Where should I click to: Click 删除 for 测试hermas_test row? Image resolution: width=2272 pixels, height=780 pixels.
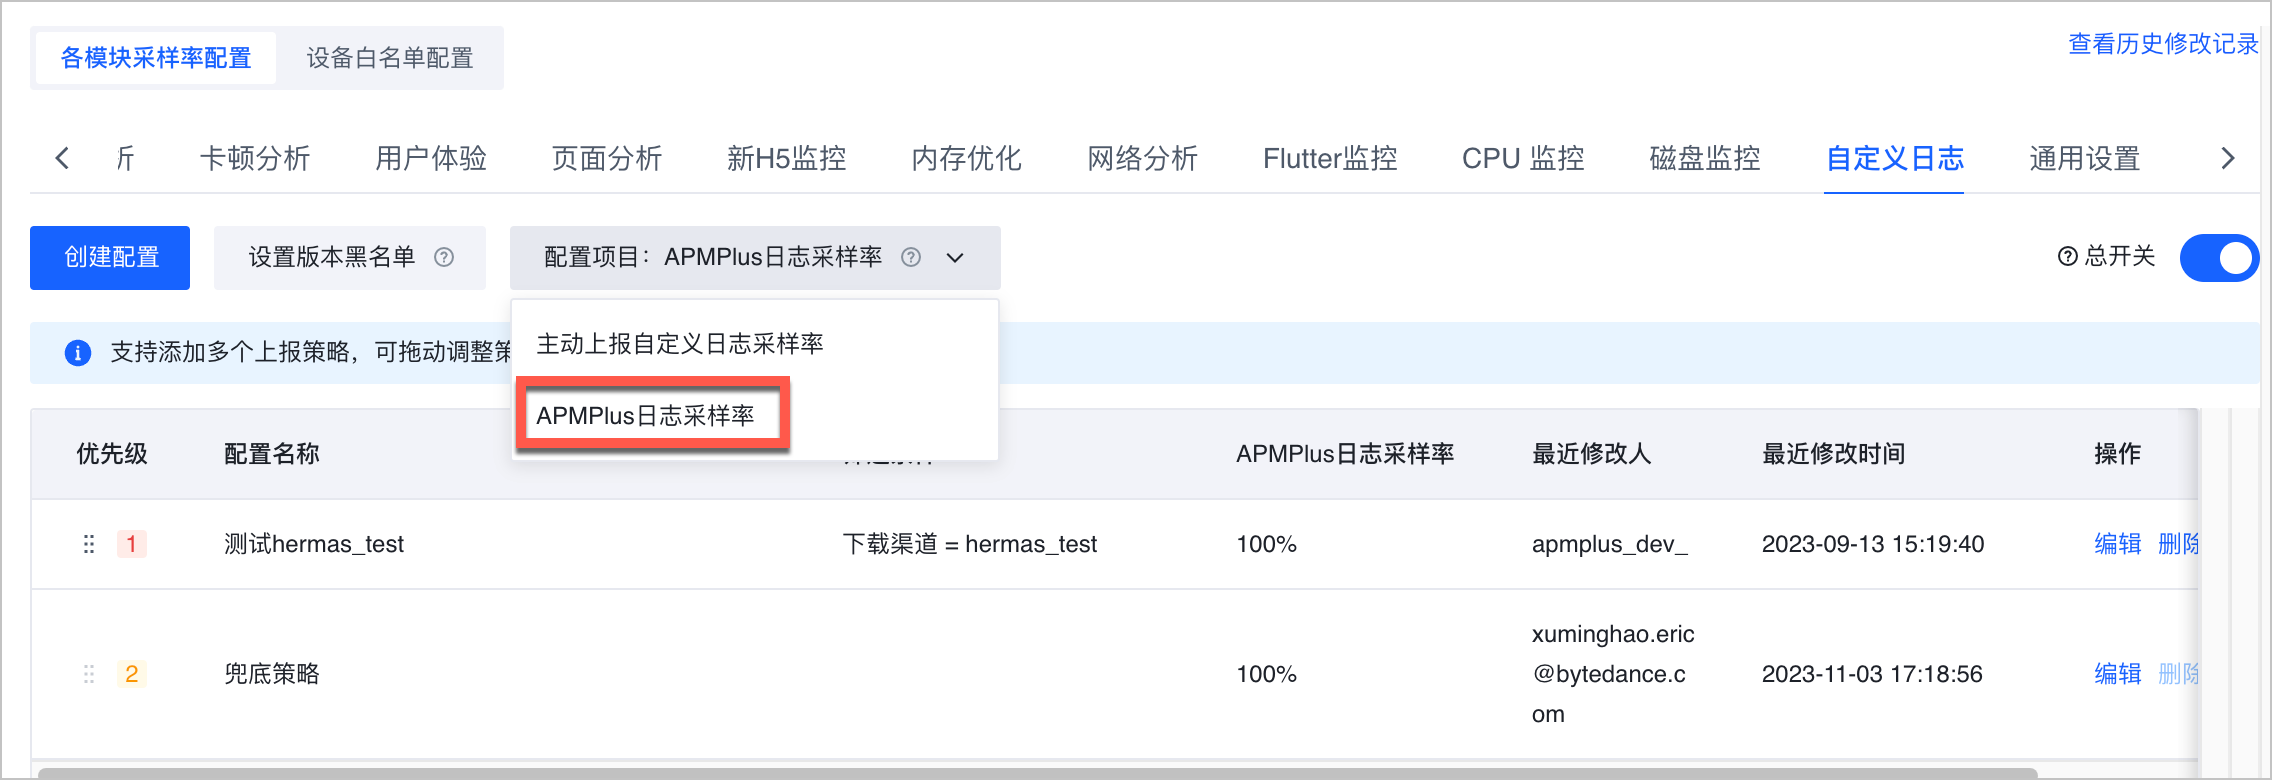pyautogui.click(x=2178, y=544)
